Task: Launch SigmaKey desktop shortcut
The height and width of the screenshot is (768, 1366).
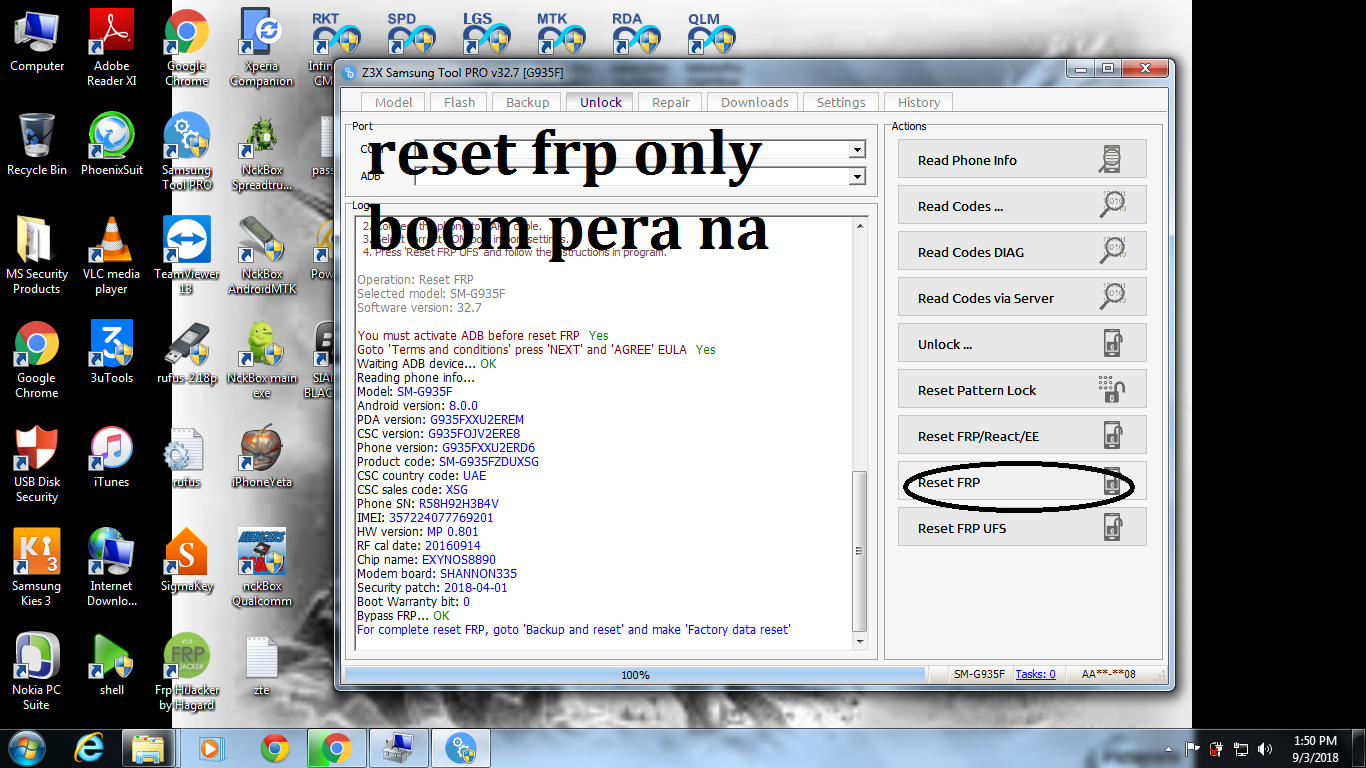Action: [x=187, y=561]
